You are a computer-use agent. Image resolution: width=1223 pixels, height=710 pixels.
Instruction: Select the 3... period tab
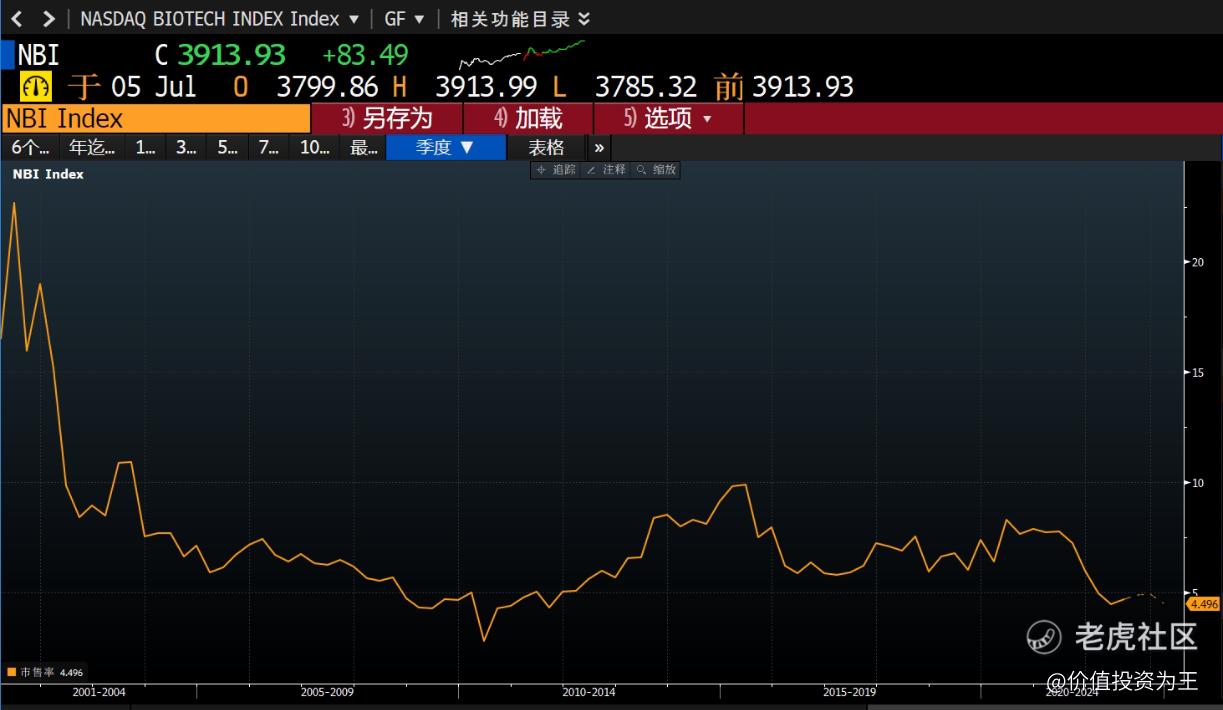[187, 148]
